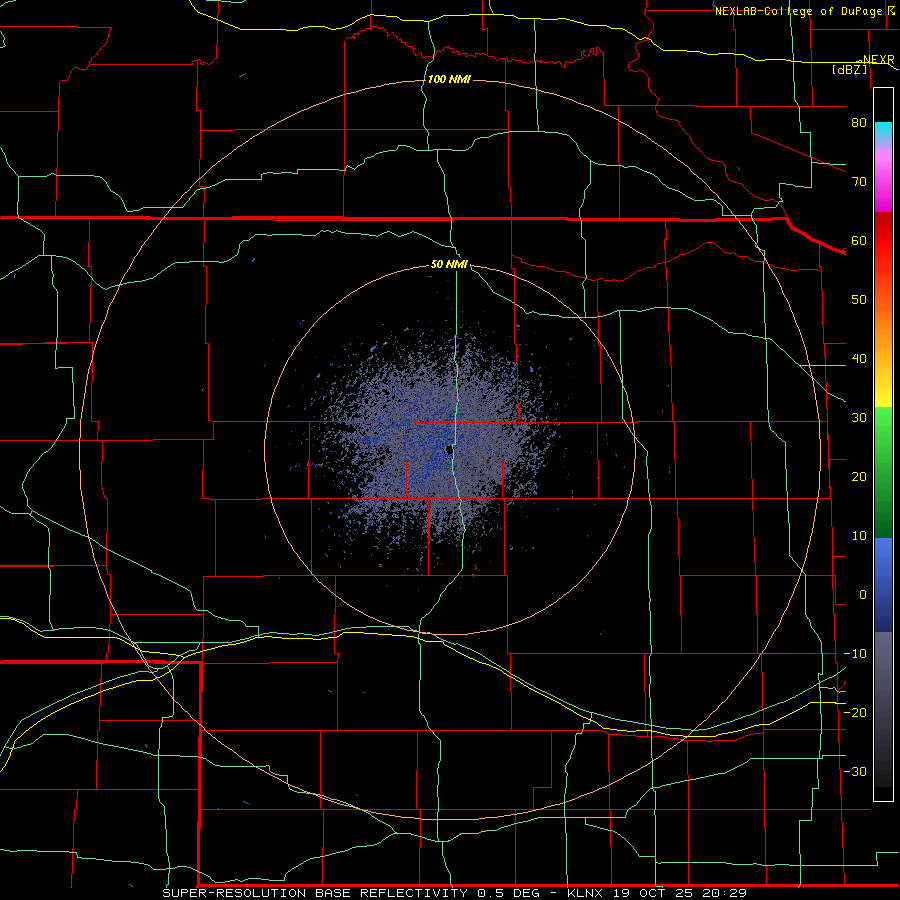Viewport: 900px width, 900px height.
Task: Click the dBZ unit label
Action: point(849,69)
